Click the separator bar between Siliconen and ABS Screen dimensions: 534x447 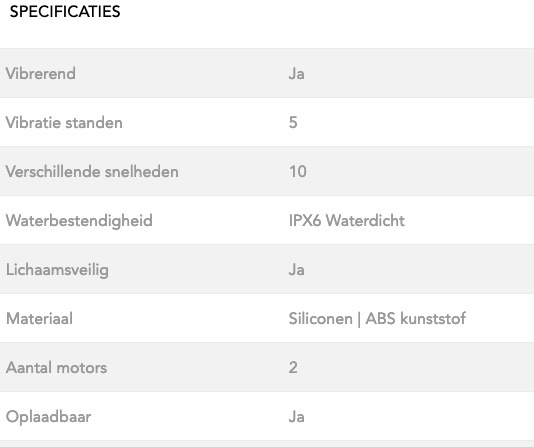[359, 320]
